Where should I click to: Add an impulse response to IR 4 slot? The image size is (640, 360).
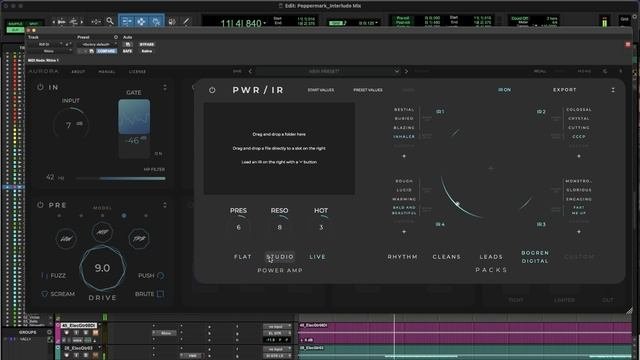pyautogui.click(x=404, y=231)
